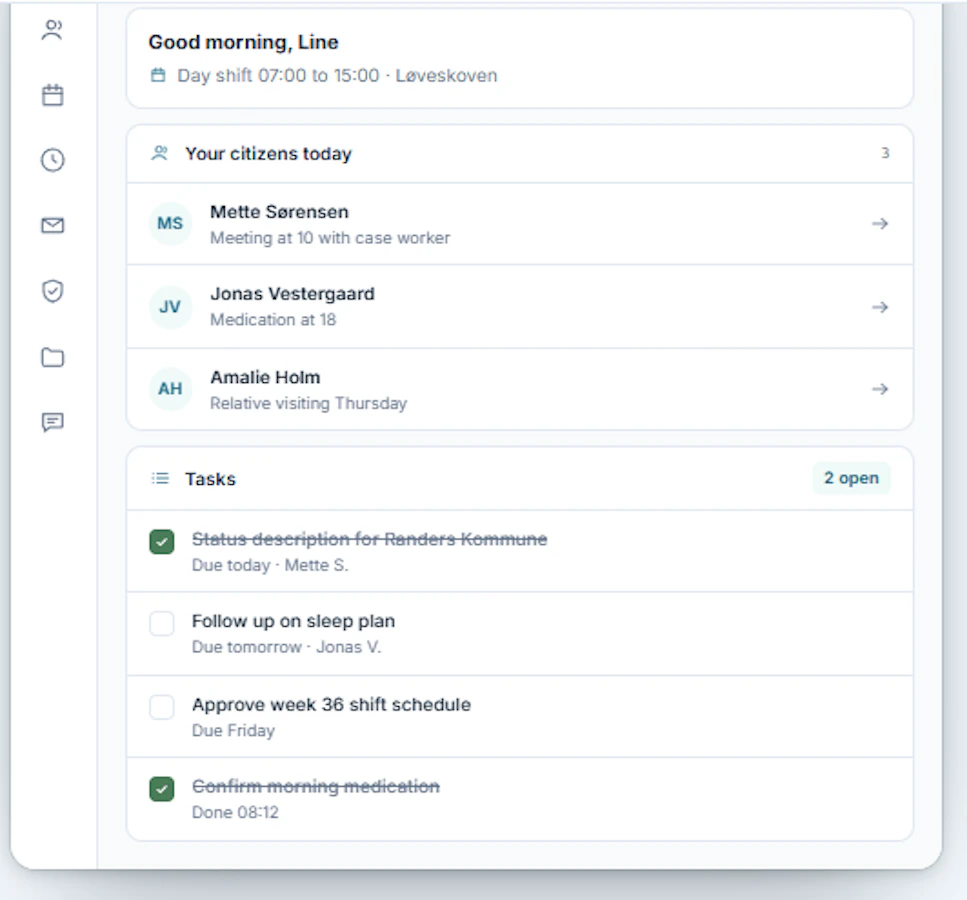Viewport: 967px width, 900px height.
Task: Click Follow up on sleep plan title
Action: 294,621
